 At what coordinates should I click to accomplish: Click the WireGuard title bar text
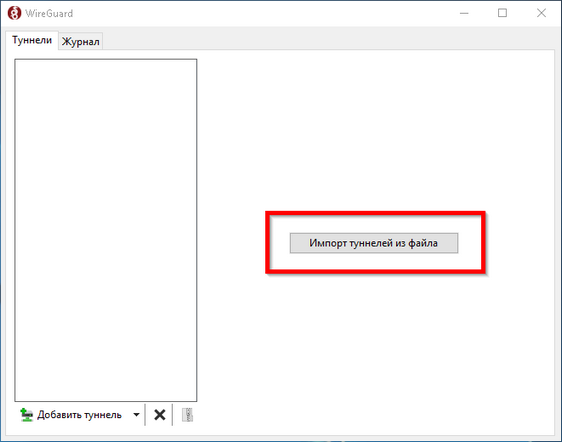tap(49, 13)
